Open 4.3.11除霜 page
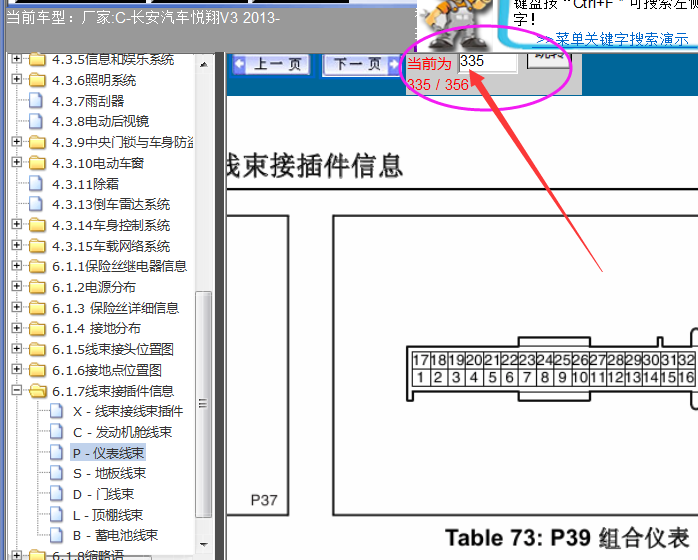698x560 pixels. click(x=85, y=184)
